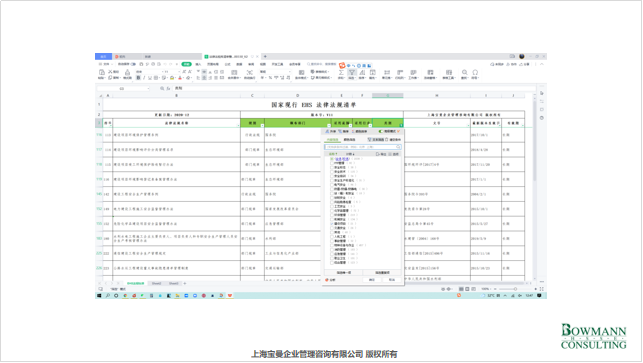643x363 pixels.
Task: Click the Find magnifier icon in ribbon
Action: point(465,72)
